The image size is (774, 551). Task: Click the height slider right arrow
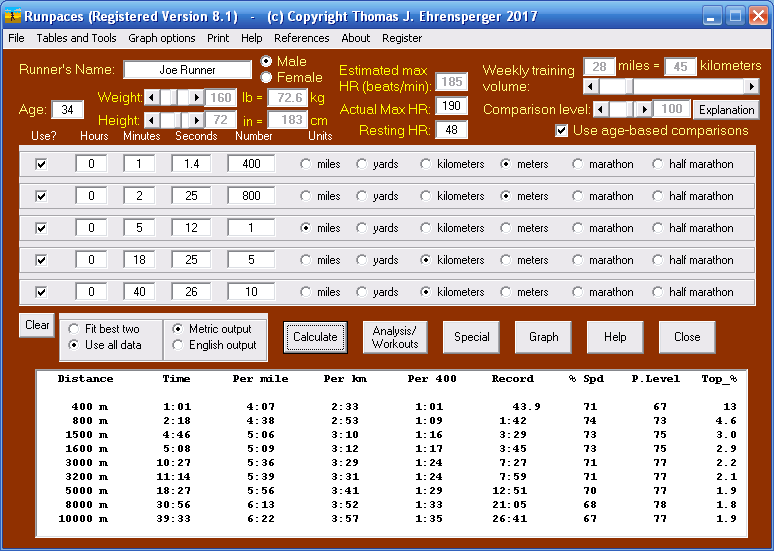coord(197,120)
